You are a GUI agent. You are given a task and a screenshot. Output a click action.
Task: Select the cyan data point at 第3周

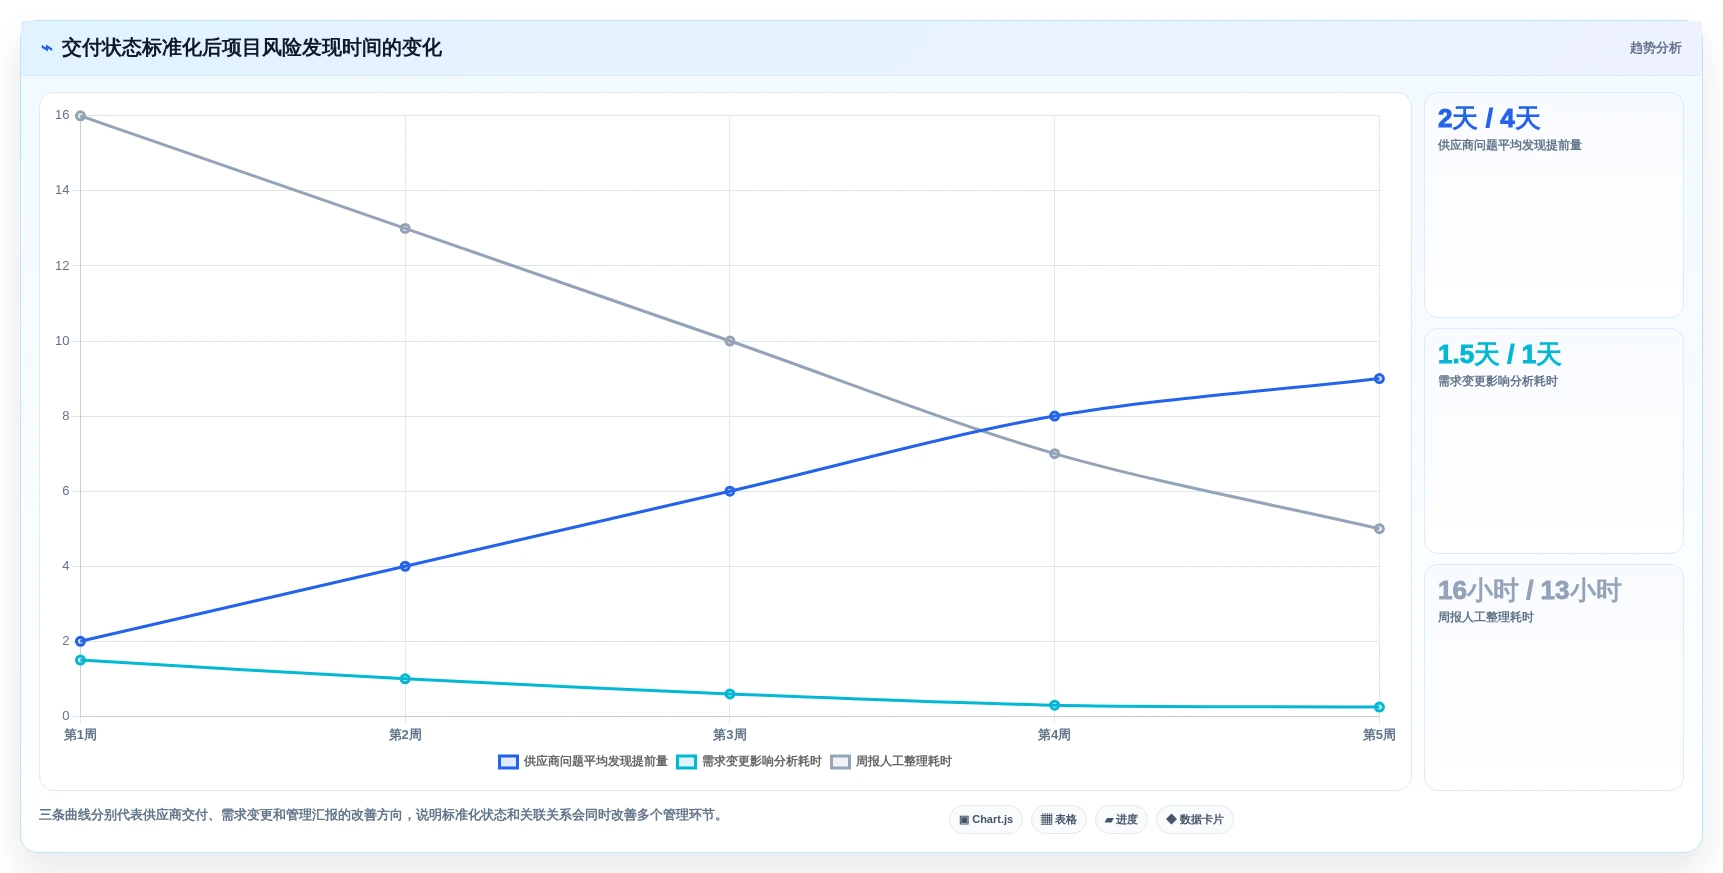click(x=730, y=694)
